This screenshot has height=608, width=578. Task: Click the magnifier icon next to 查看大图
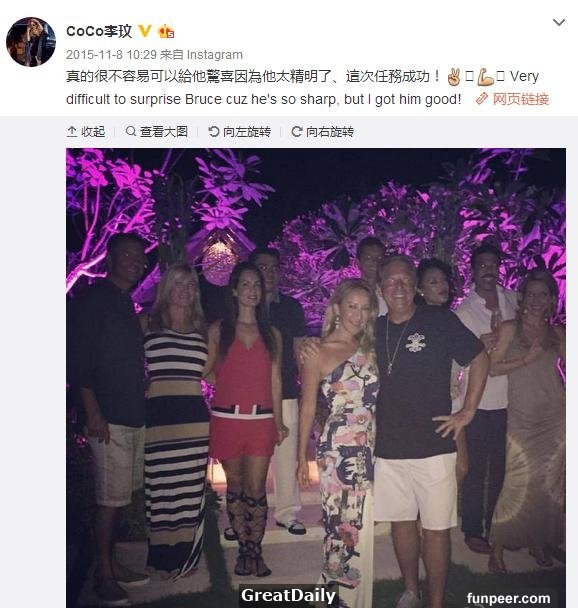(131, 131)
